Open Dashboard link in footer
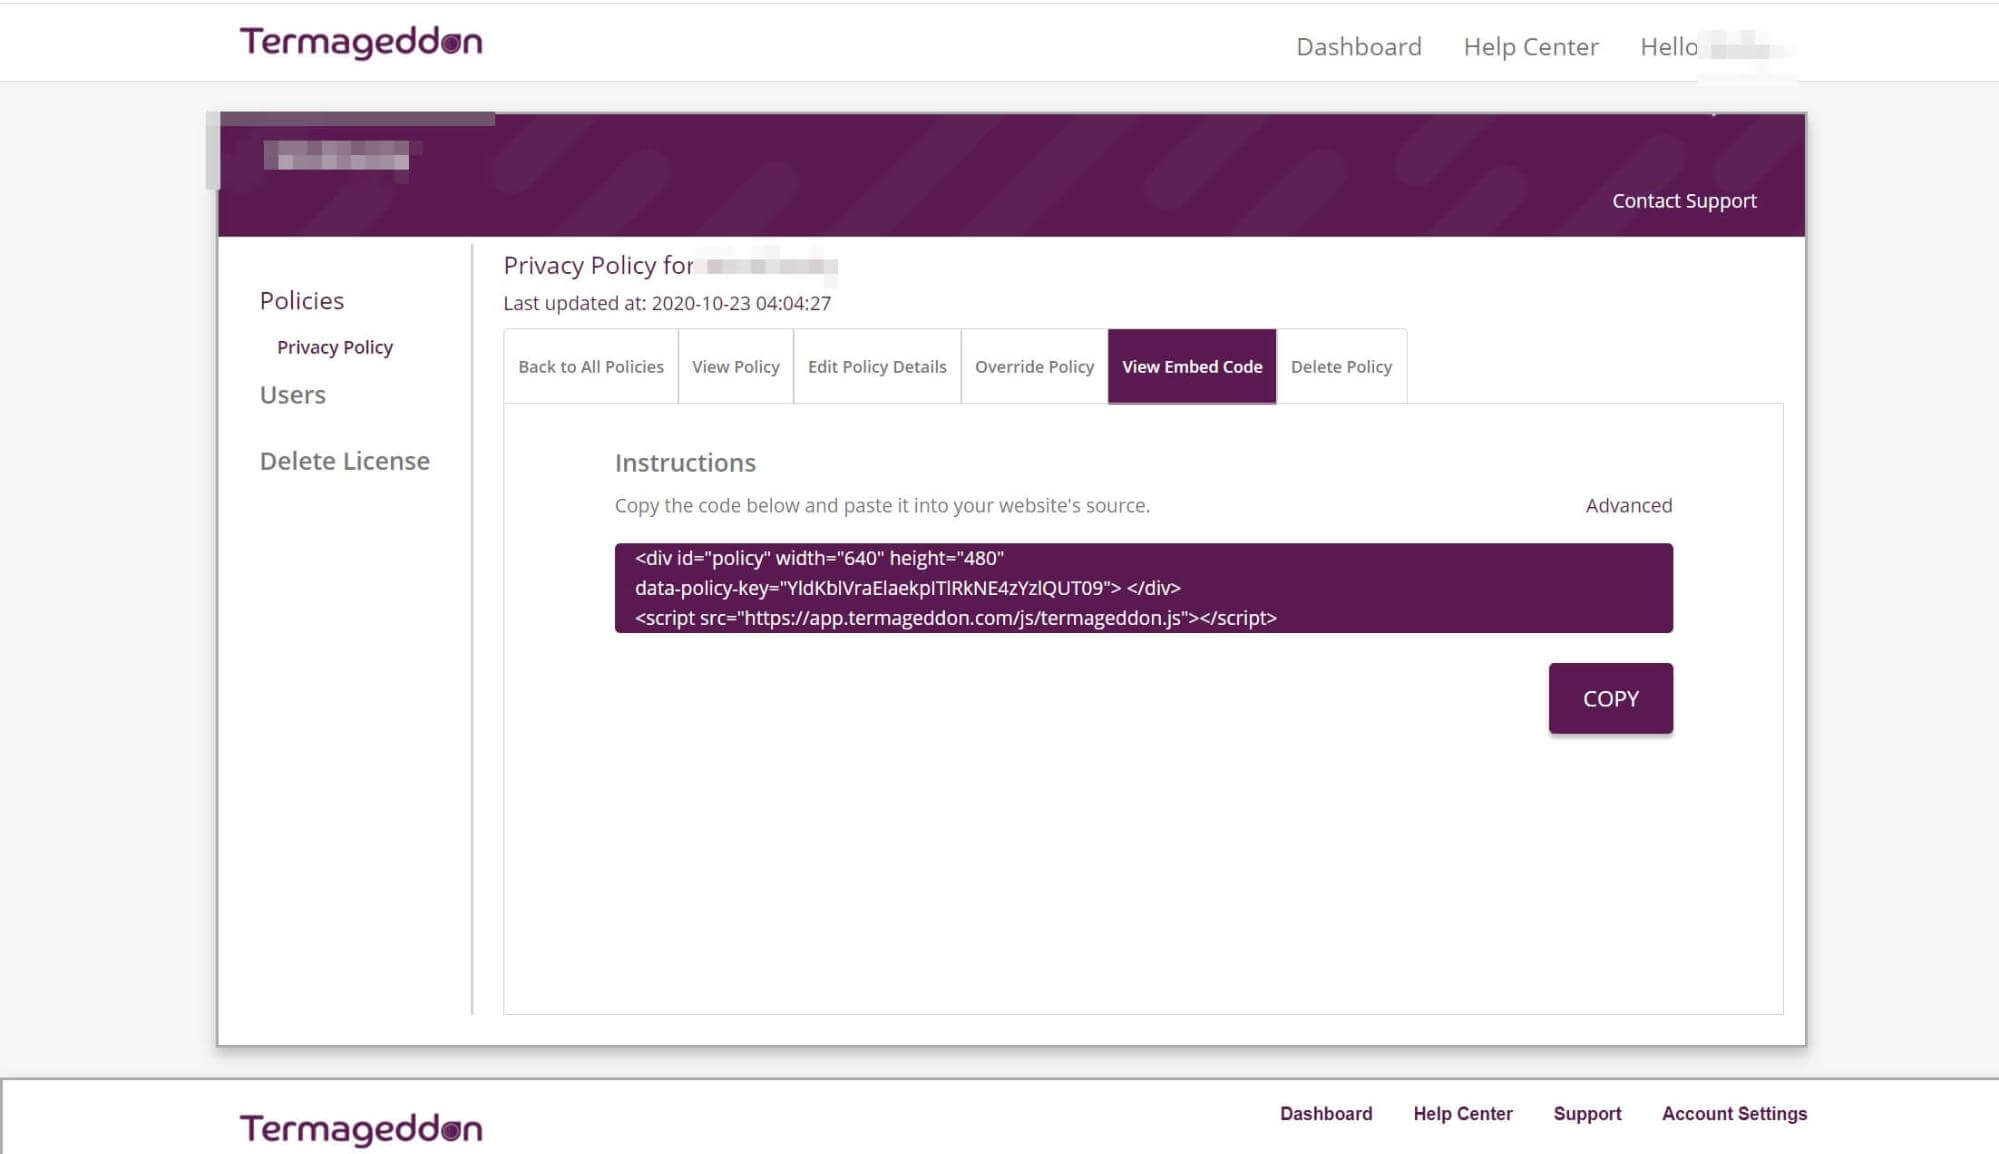Screen dimensions: 1999x1154 pos(1326,1114)
